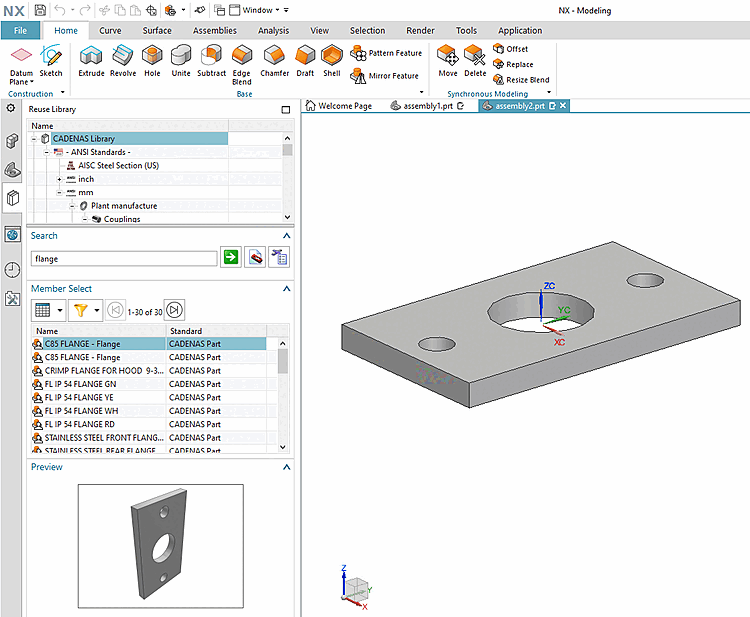
Task: Sort by the Standard column header
Action: click(x=216, y=331)
